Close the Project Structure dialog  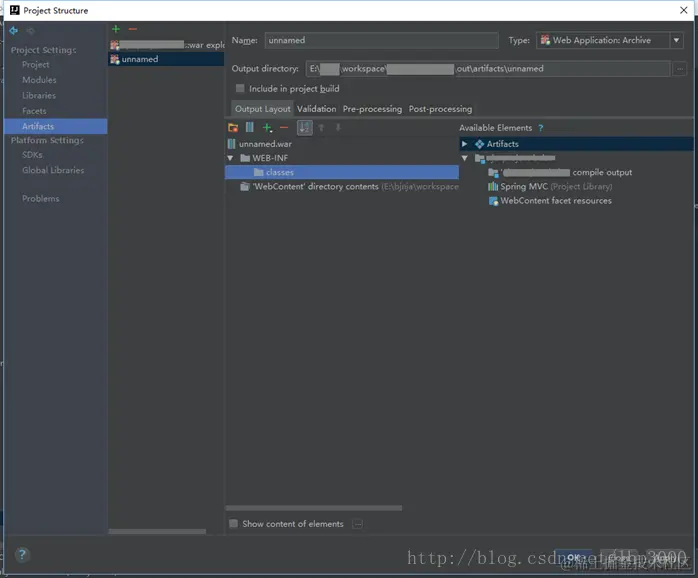pyautogui.click(x=684, y=10)
